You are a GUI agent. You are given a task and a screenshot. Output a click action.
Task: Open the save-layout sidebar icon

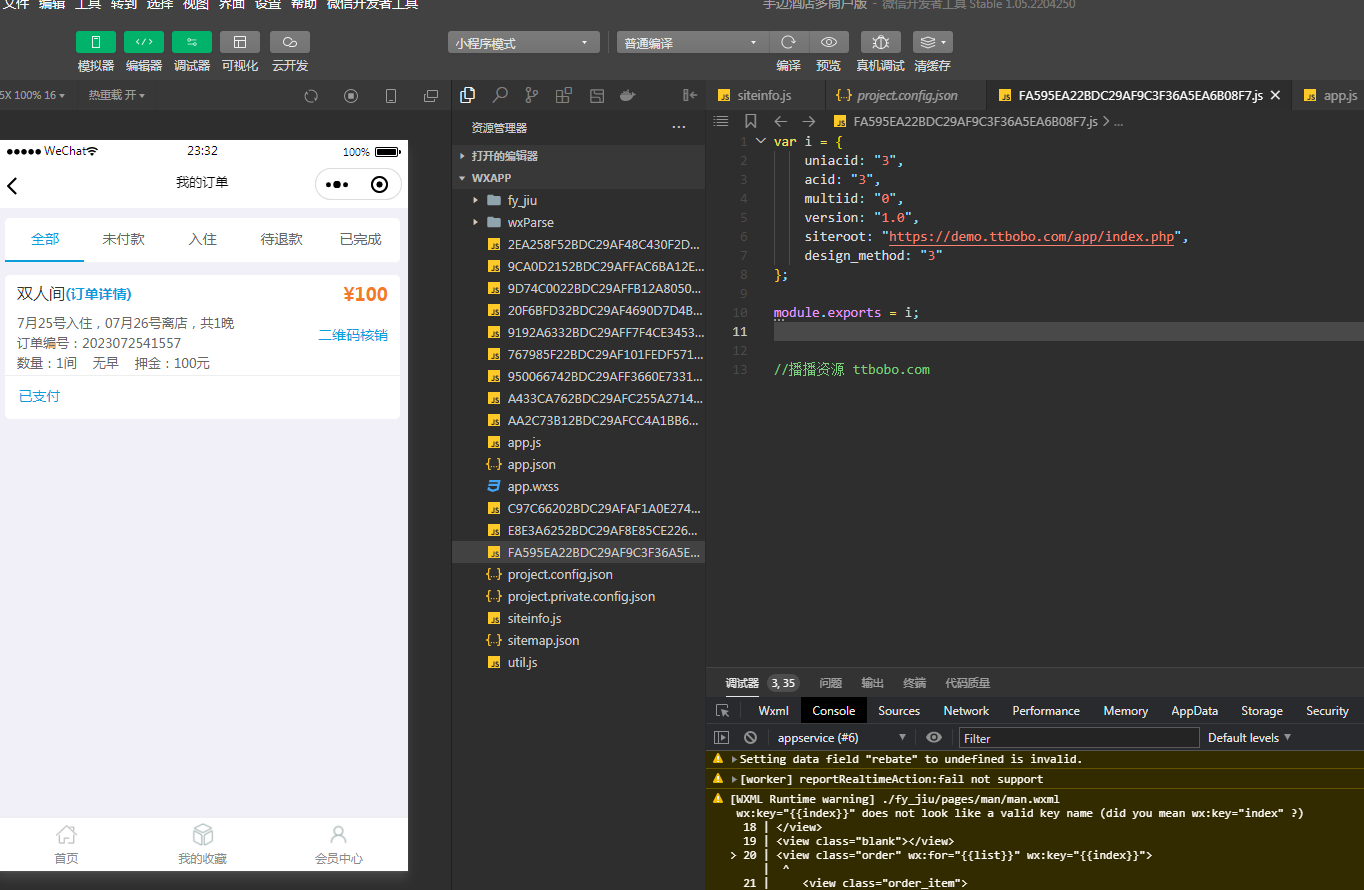coord(597,95)
